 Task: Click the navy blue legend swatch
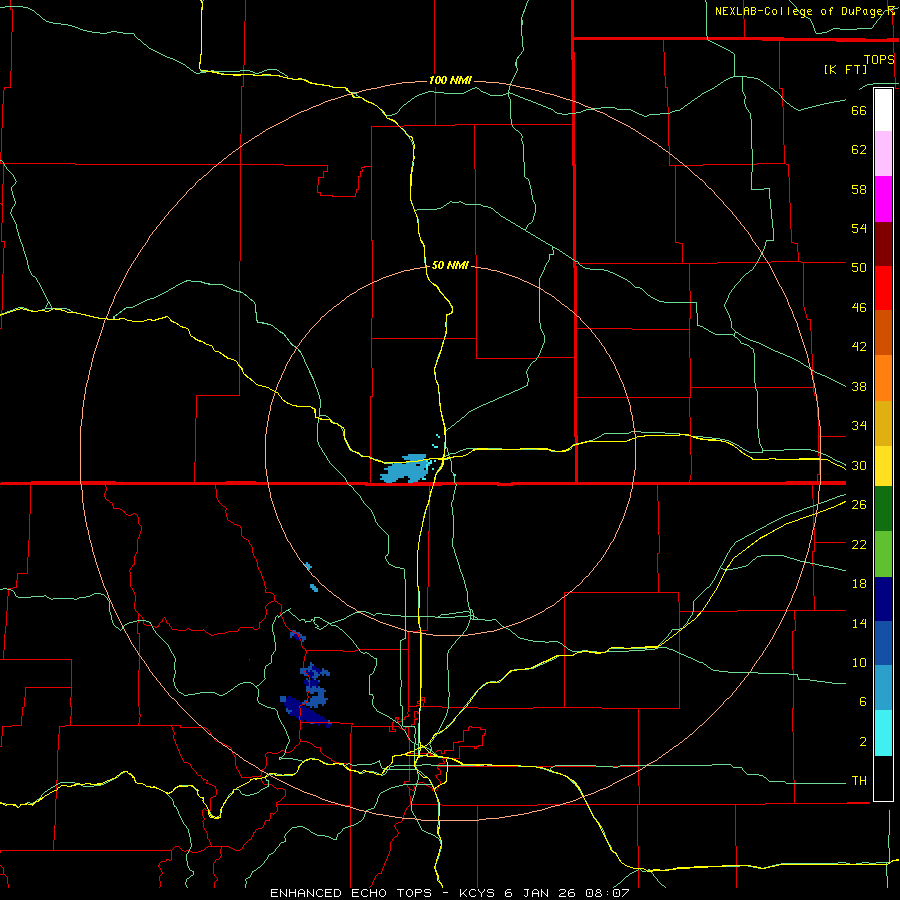tap(883, 599)
